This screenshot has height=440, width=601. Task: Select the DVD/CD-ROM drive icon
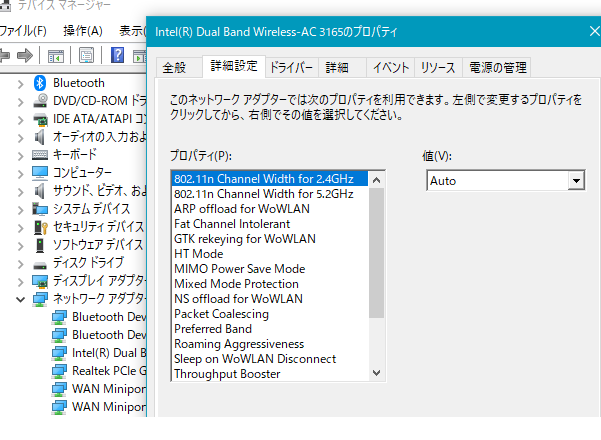coord(40,101)
